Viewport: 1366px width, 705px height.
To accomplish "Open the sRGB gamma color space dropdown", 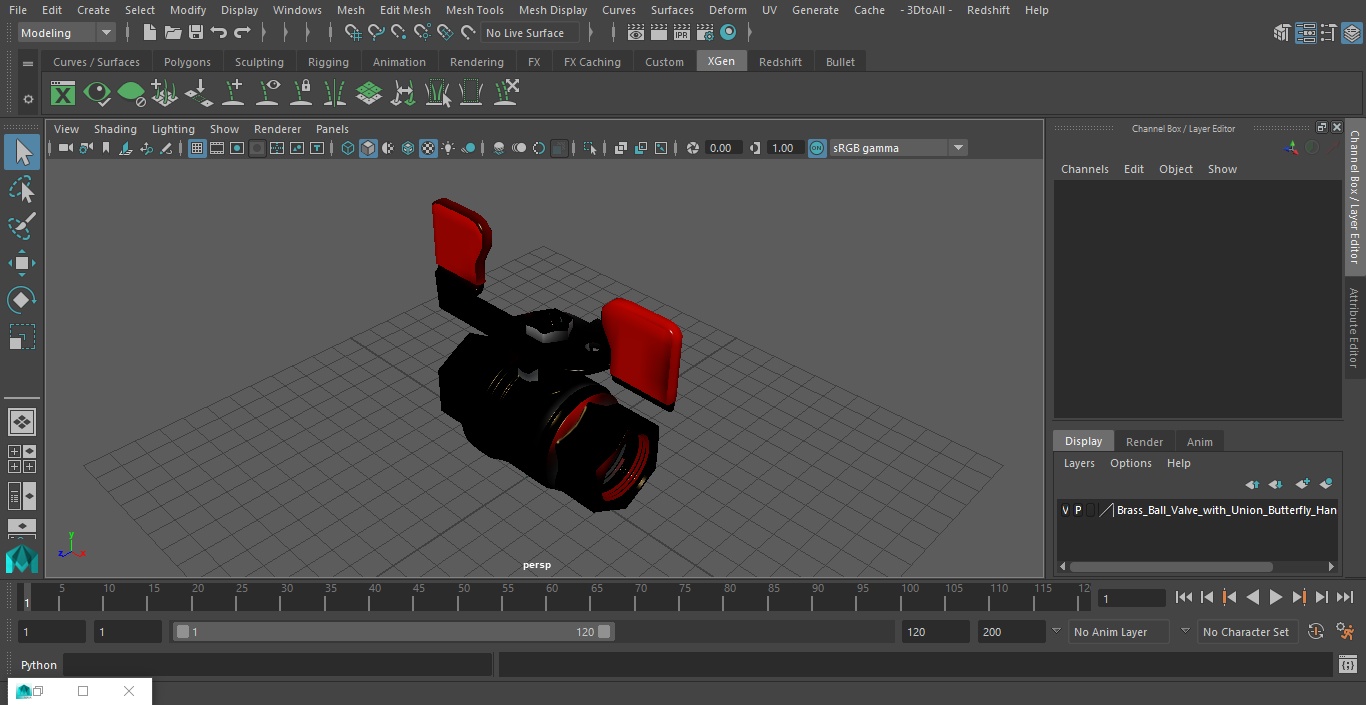I will [x=898, y=148].
